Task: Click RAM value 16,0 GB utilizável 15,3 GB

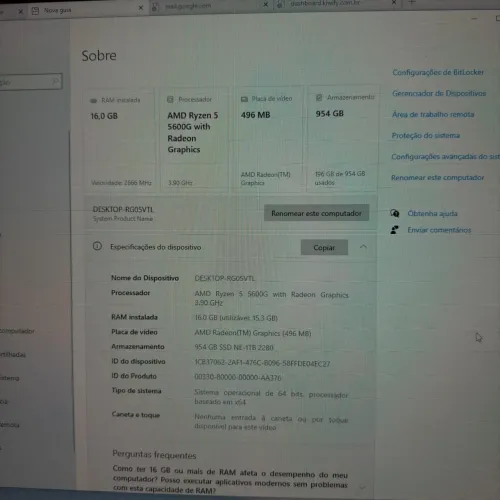Action: click(x=236, y=318)
